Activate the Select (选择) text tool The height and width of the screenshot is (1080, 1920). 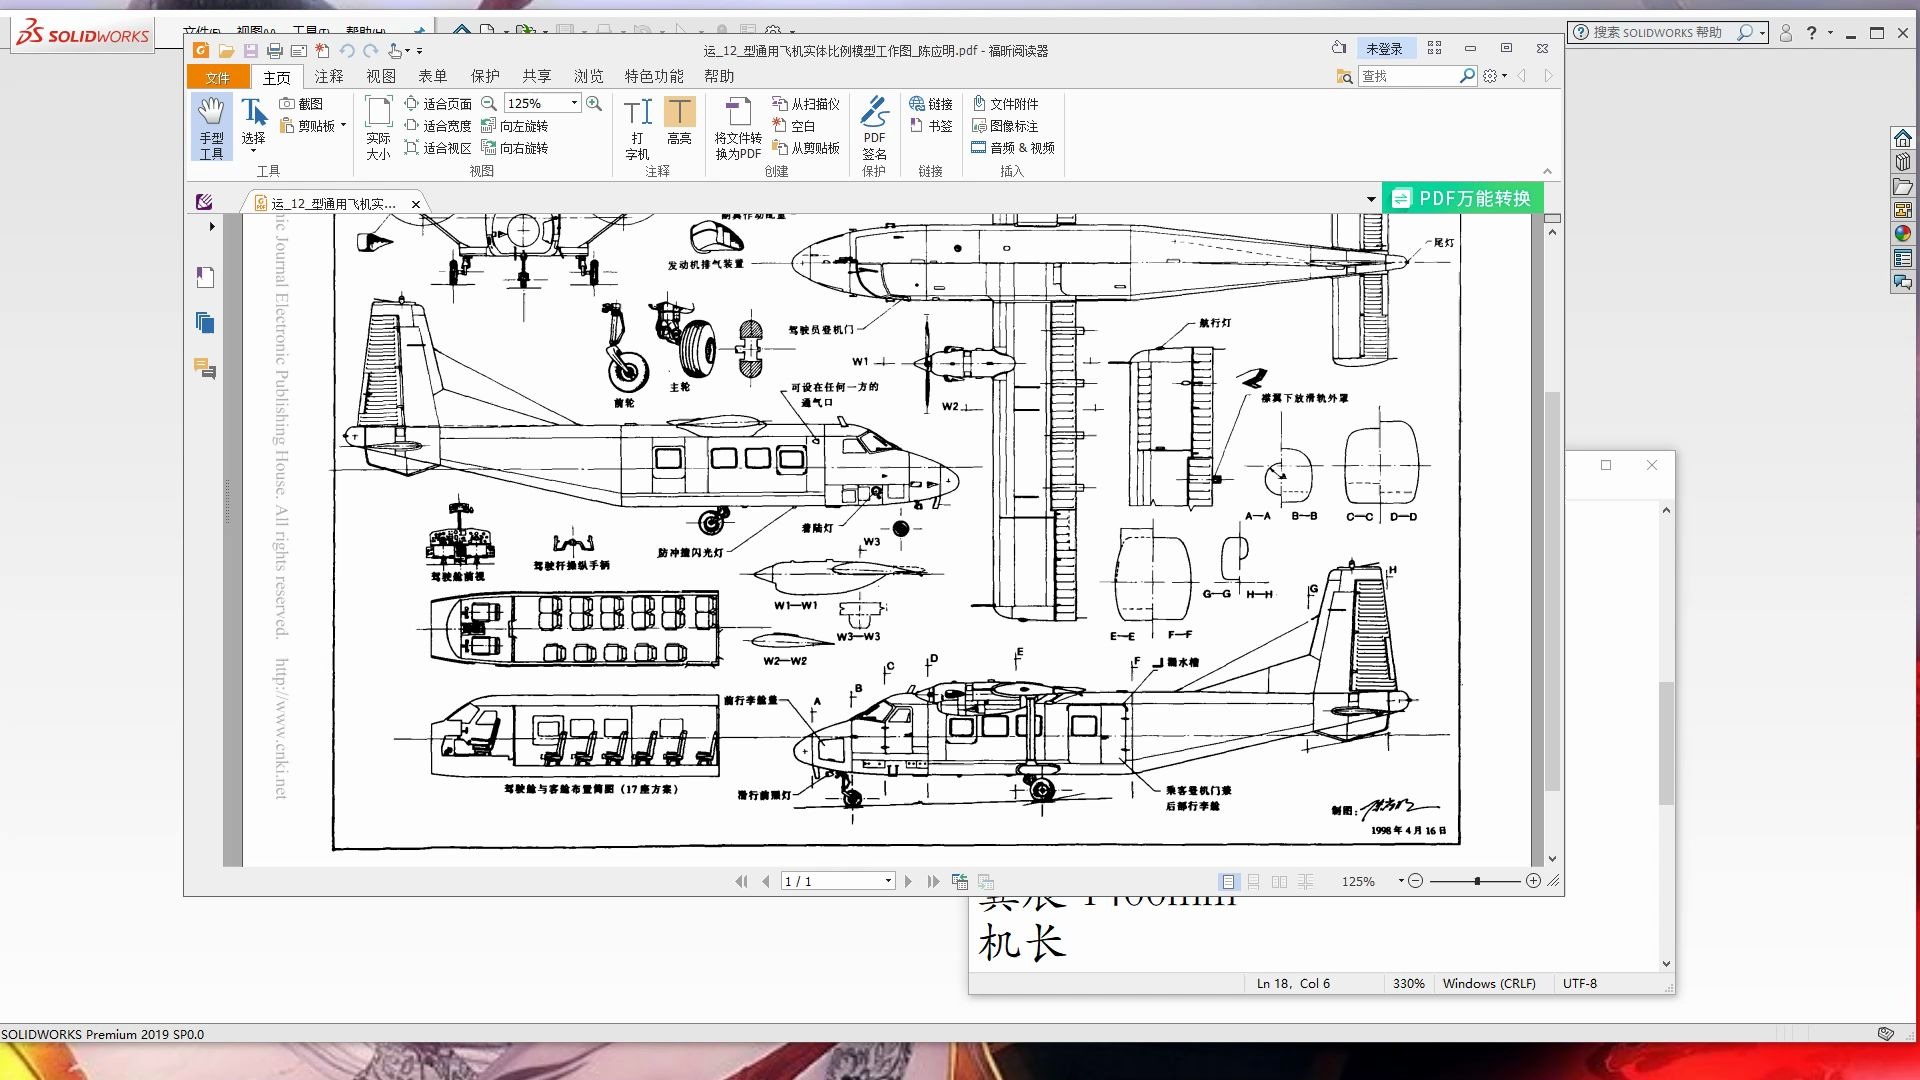(x=253, y=124)
